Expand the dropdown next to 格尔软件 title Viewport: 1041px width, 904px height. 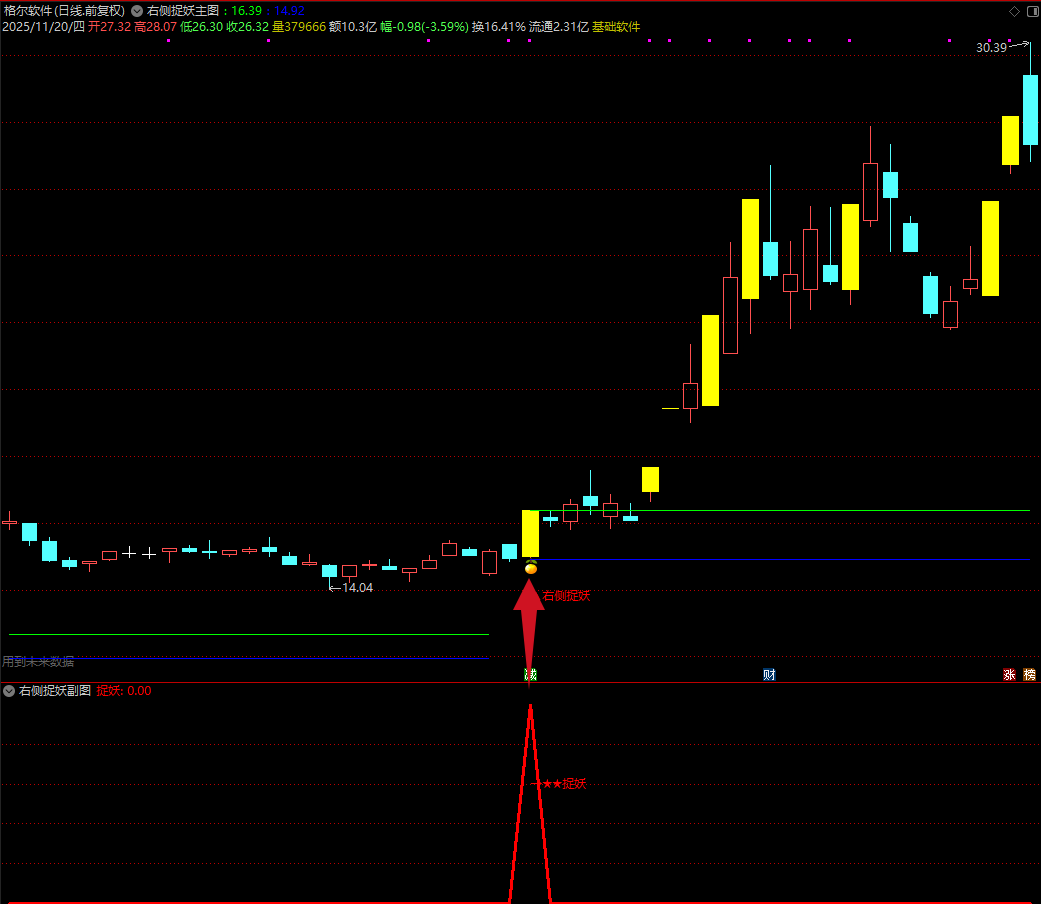point(136,10)
